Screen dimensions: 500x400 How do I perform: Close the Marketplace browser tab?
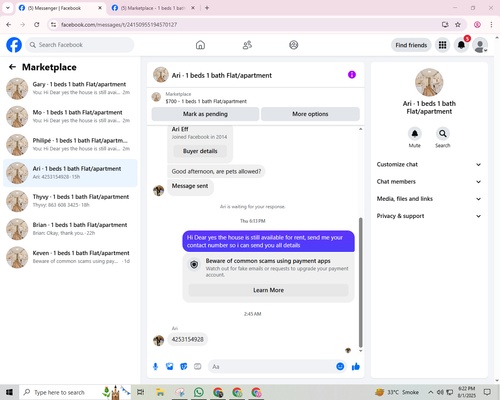(x=193, y=8)
